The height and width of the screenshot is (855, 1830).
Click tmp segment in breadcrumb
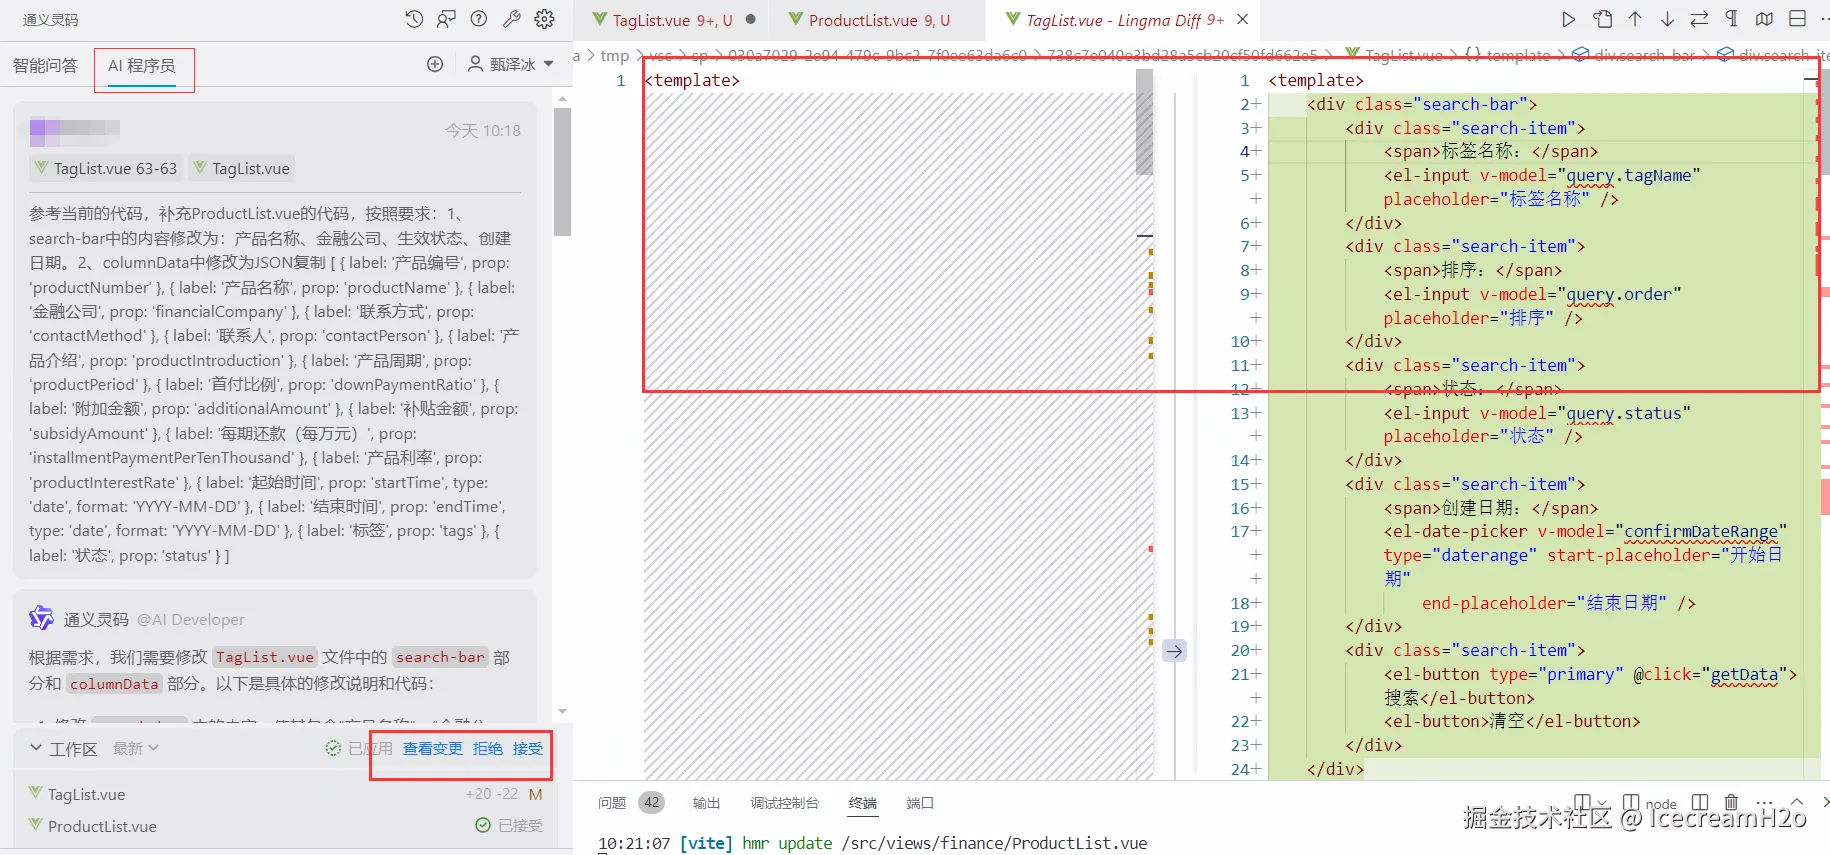pyautogui.click(x=615, y=56)
